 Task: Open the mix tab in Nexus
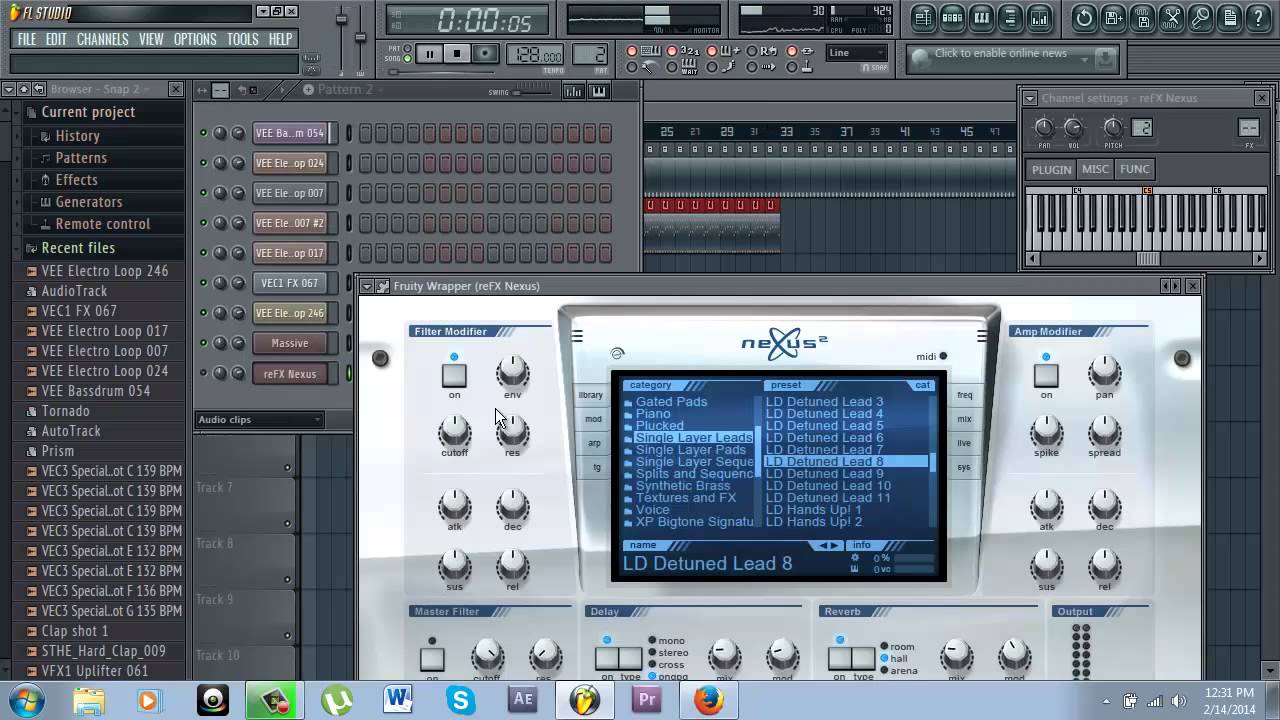[964, 419]
